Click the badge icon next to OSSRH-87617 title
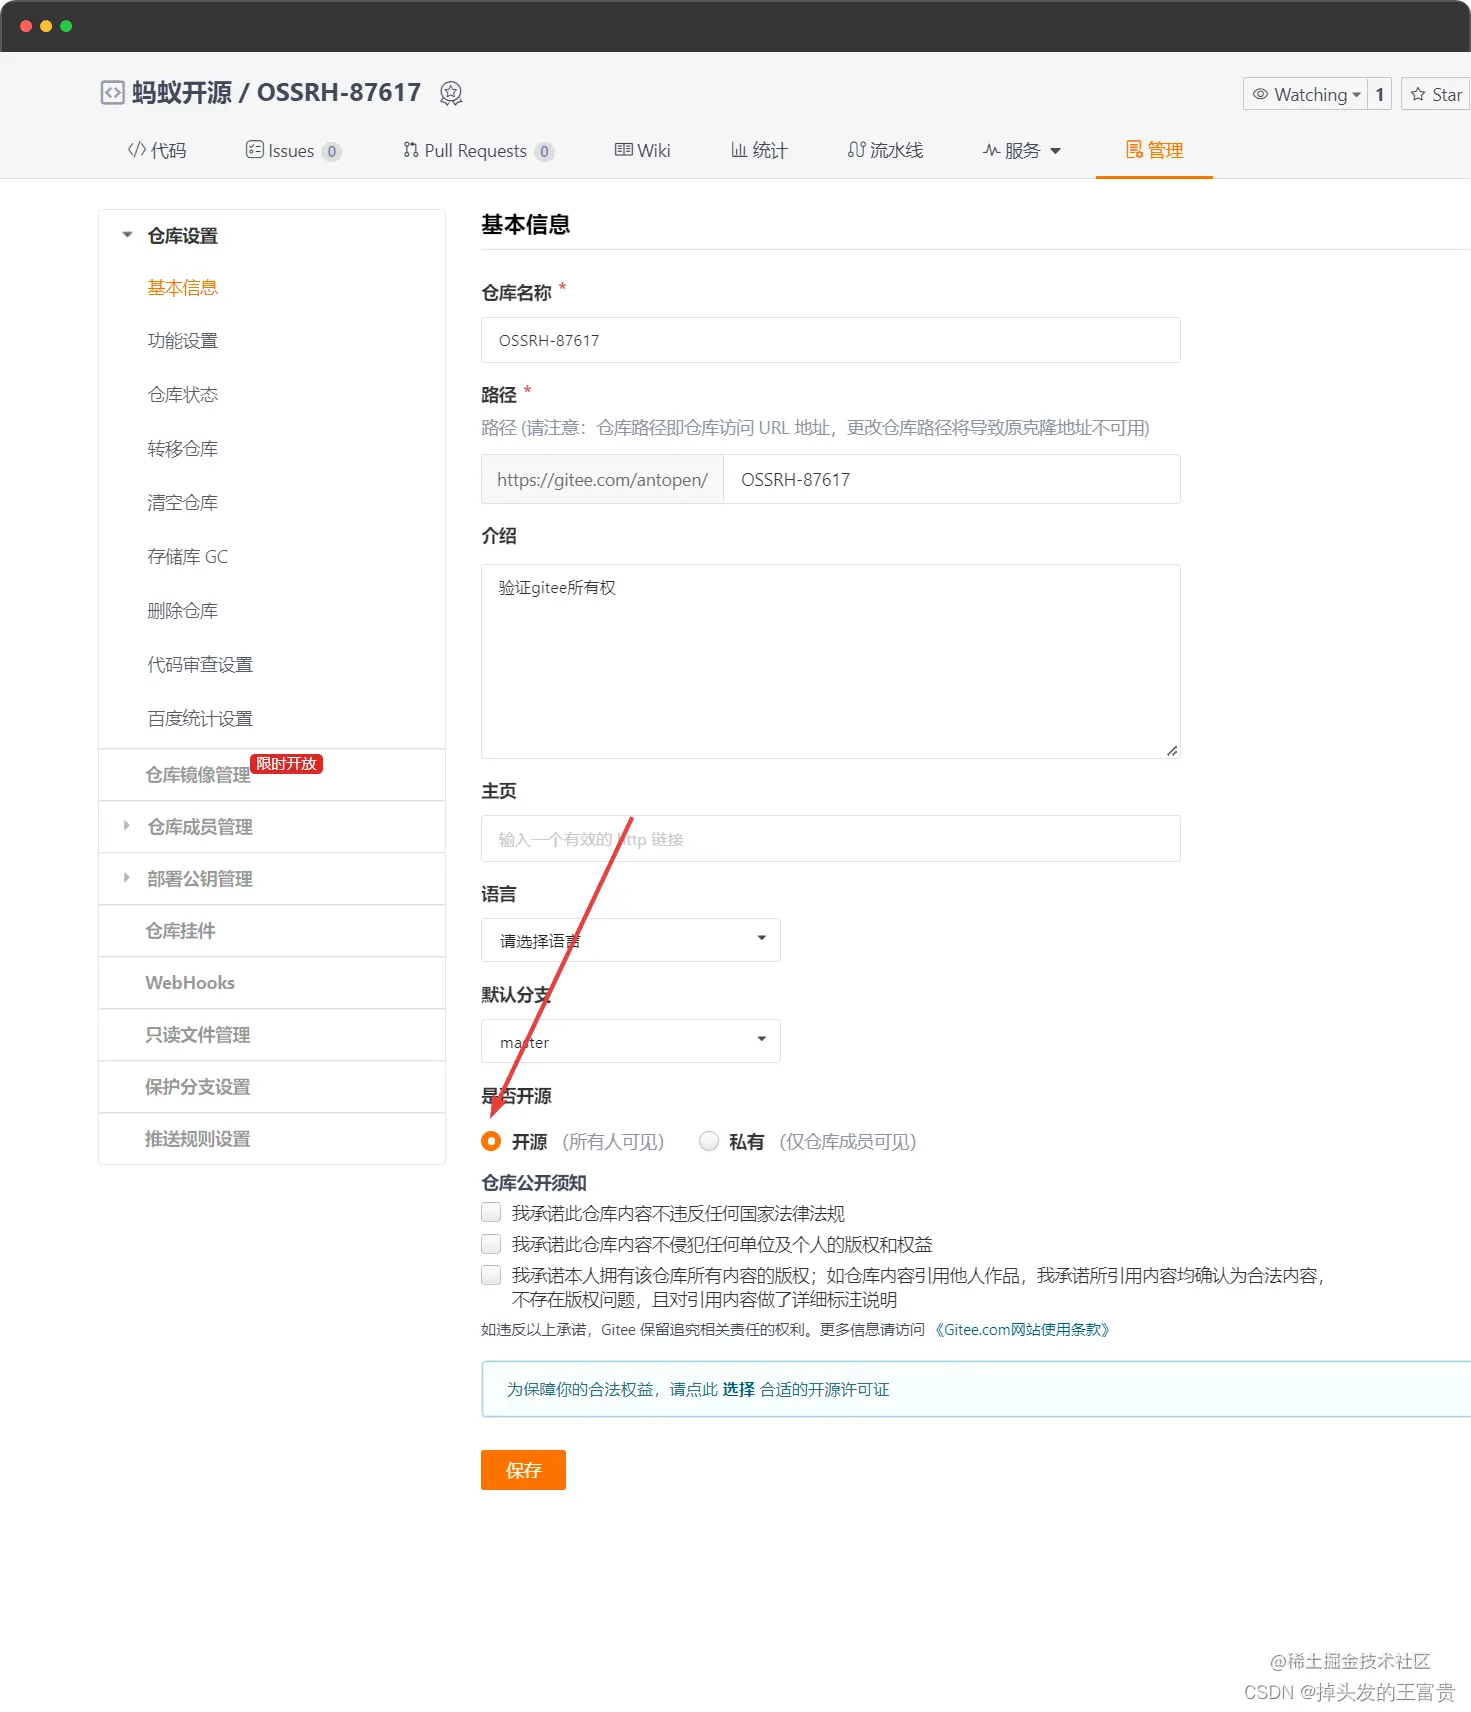This screenshot has width=1471, height=1712. tap(451, 93)
